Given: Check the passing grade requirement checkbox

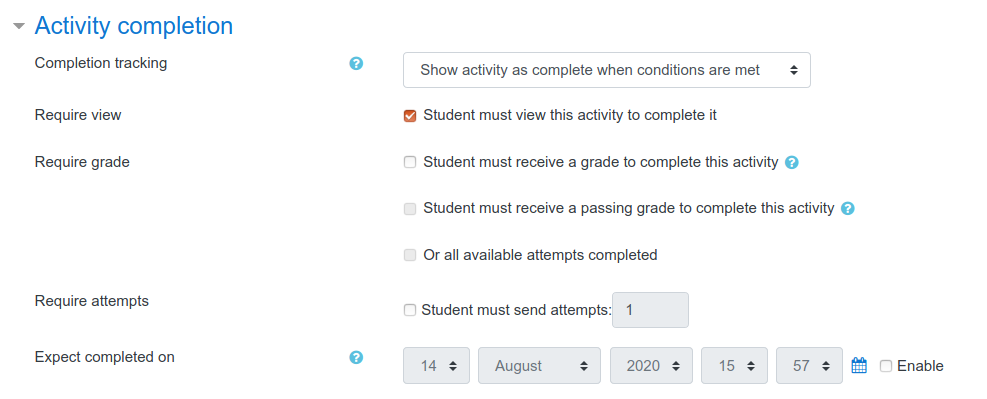Looking at the screenshot, I should point(410,208).
